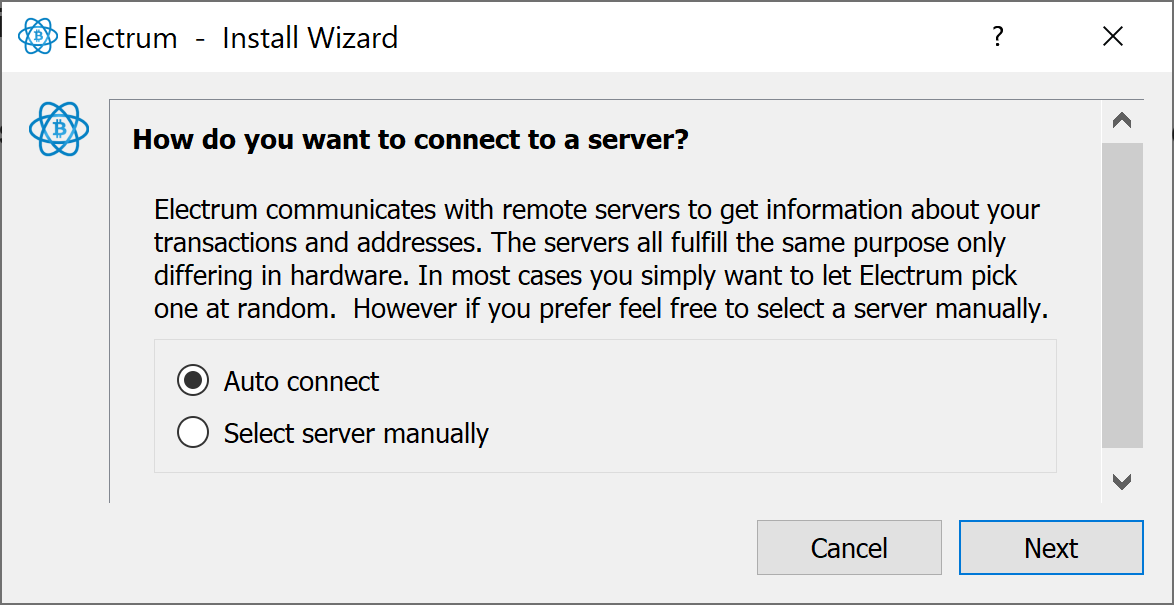Image resolution: width=1174 pixels, height=605 pixels.
Task: Click the vertical scrollbar thumb
Action: tap(1122, 295)
